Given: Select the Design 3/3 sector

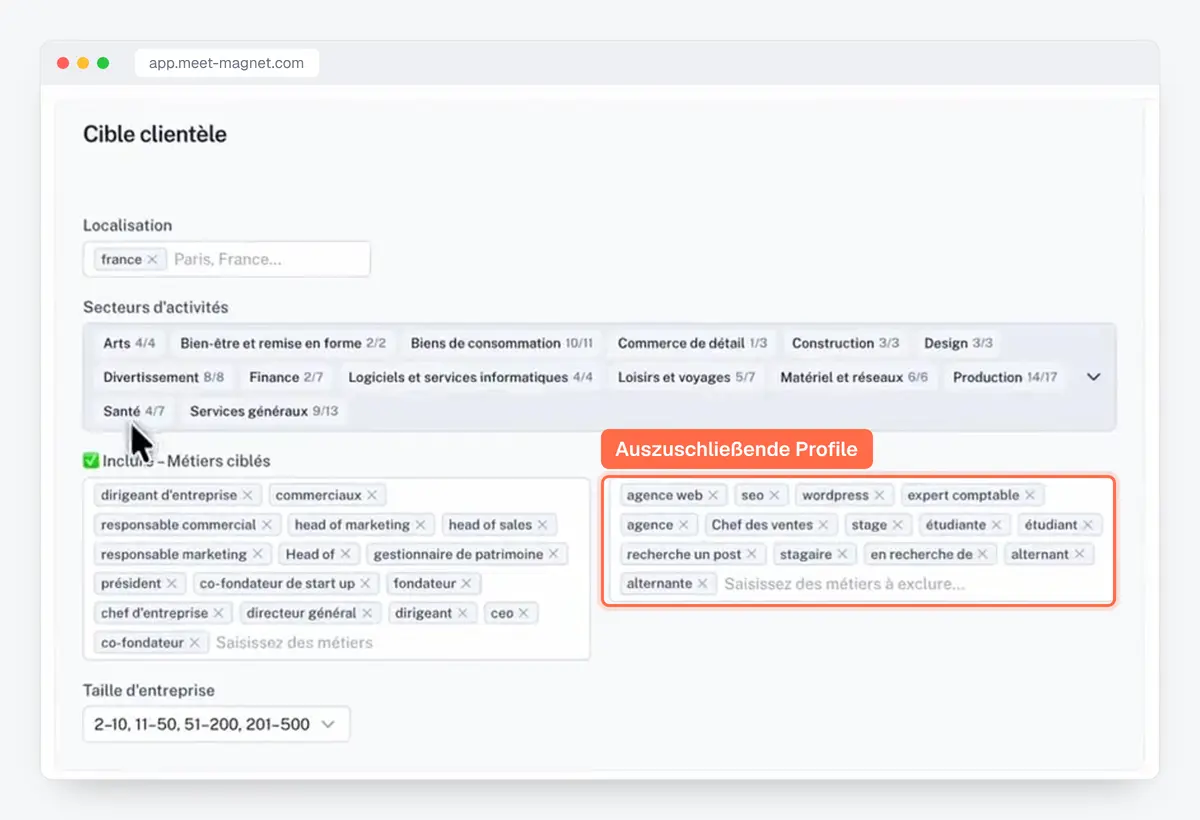Looking at the screenshot, I should click(958, 343).
